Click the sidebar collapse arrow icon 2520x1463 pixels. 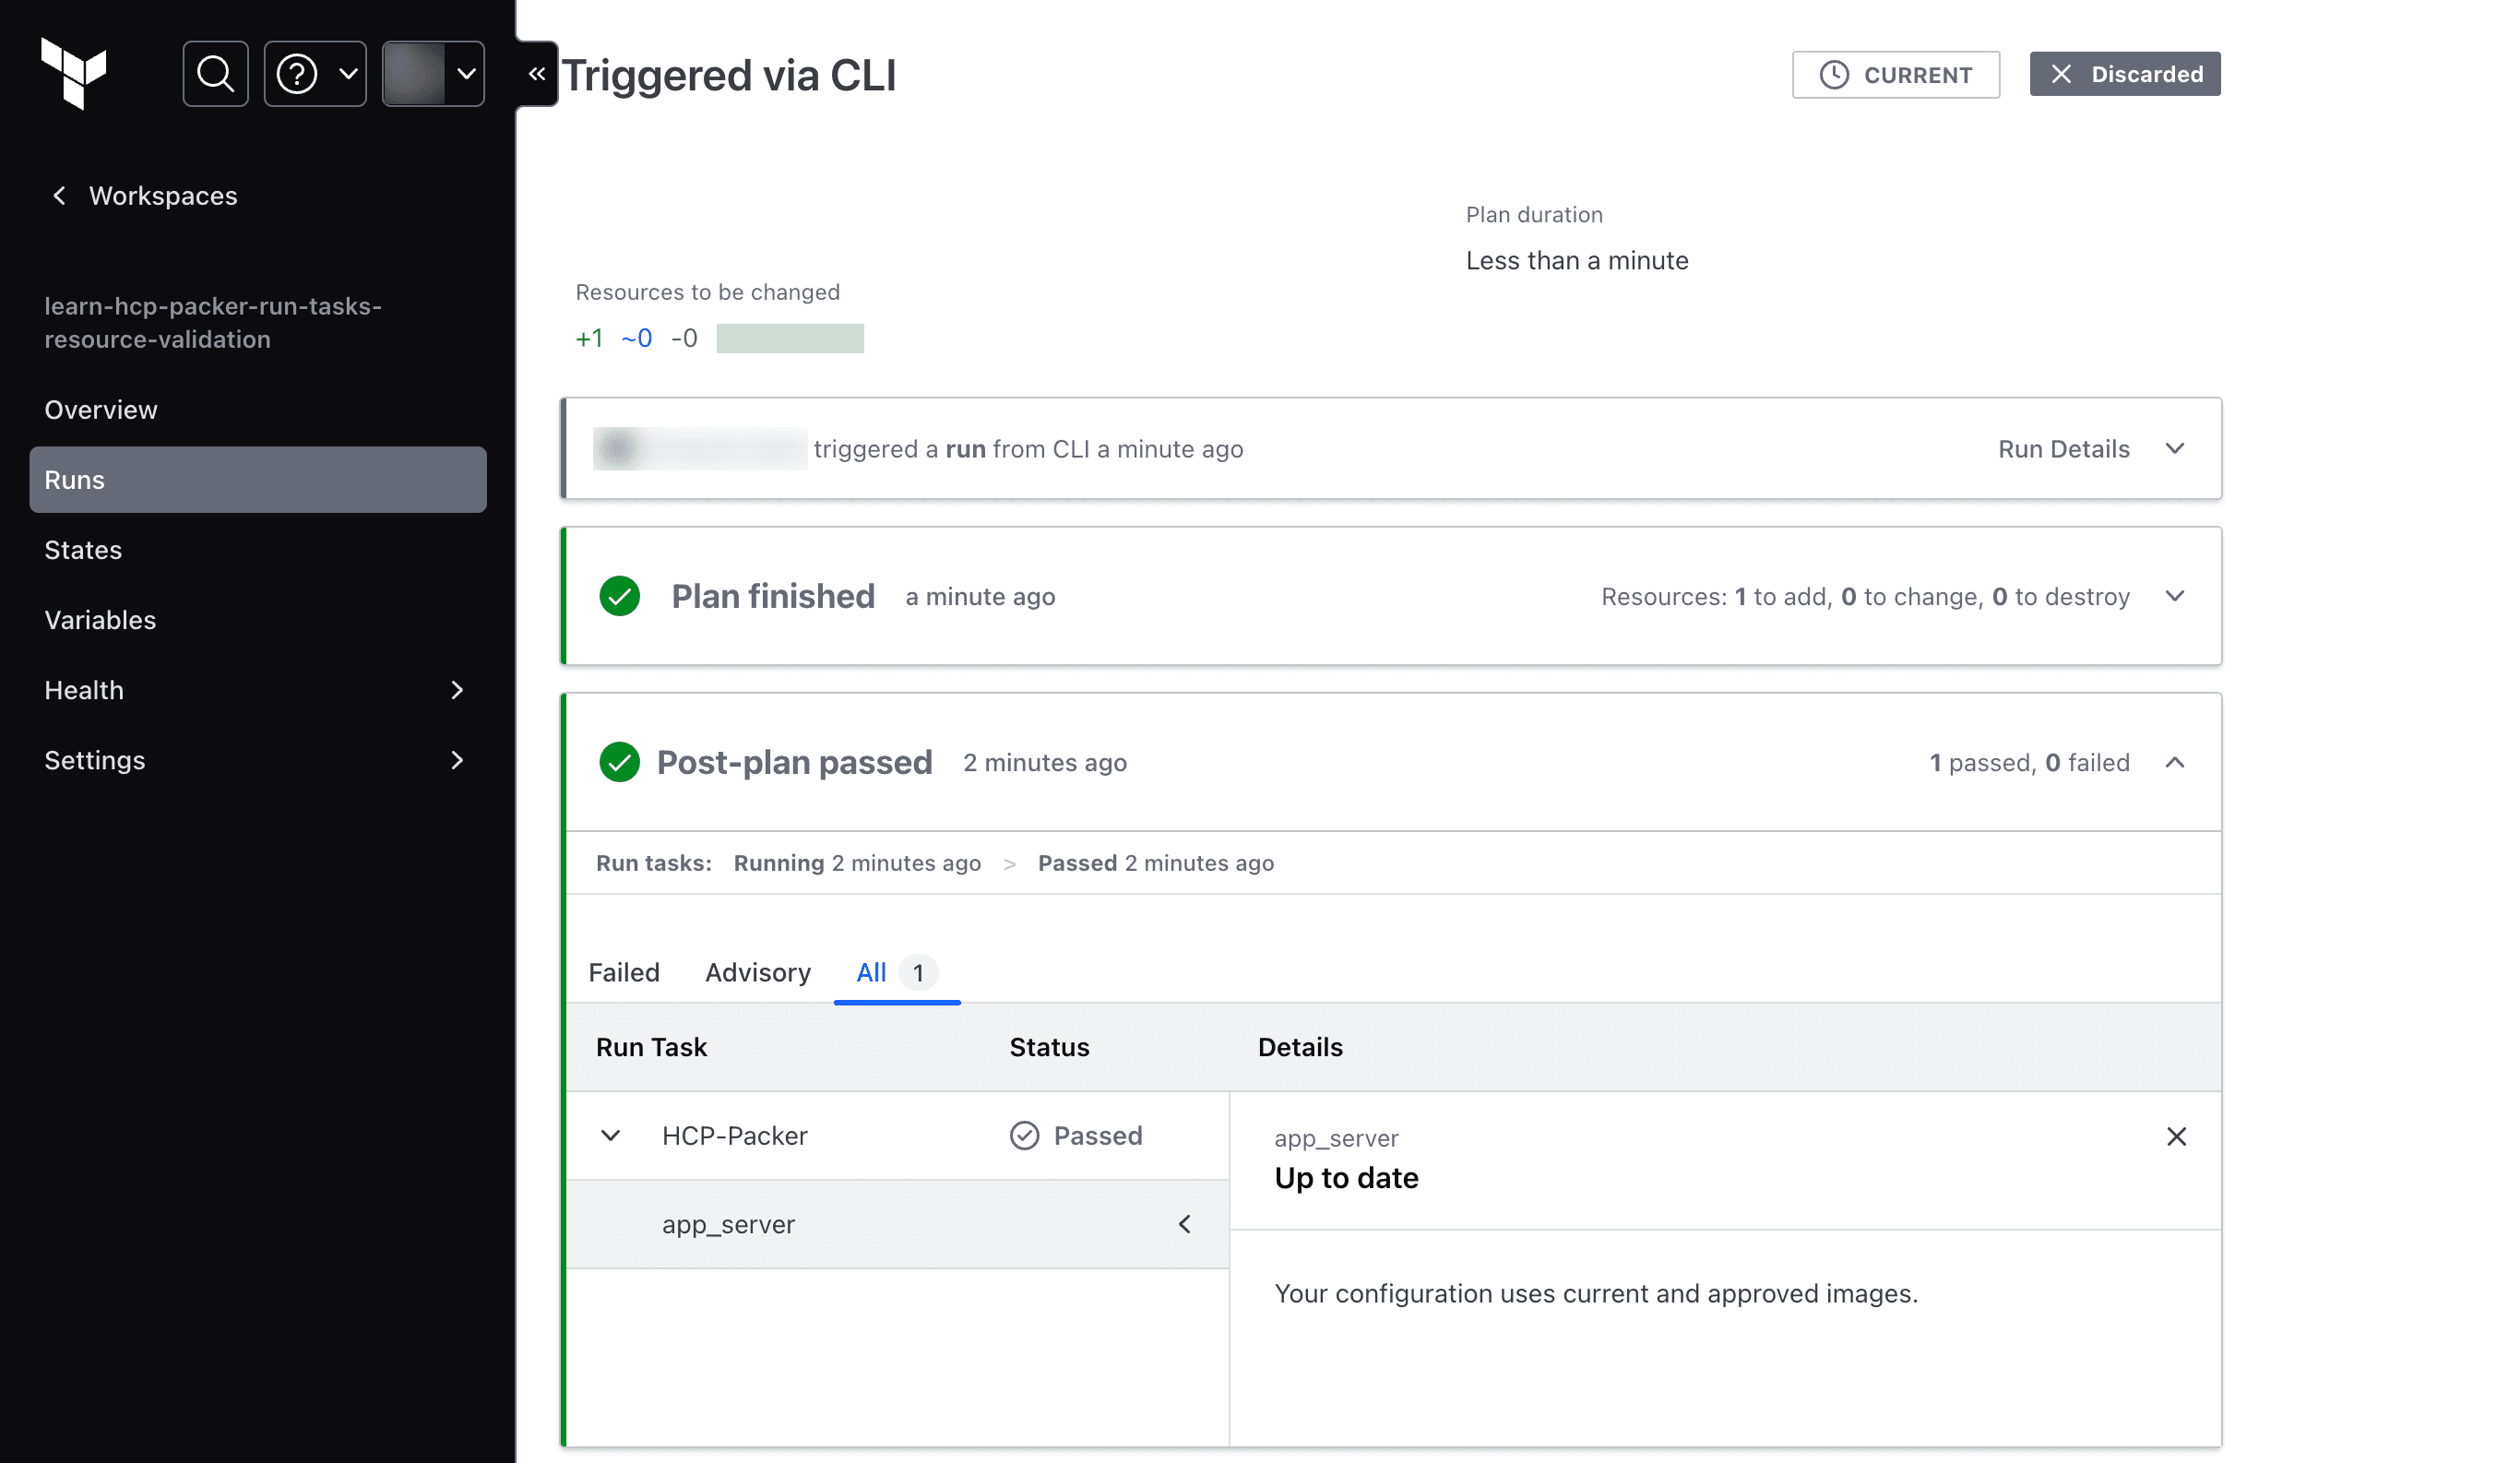pos(535,73)
